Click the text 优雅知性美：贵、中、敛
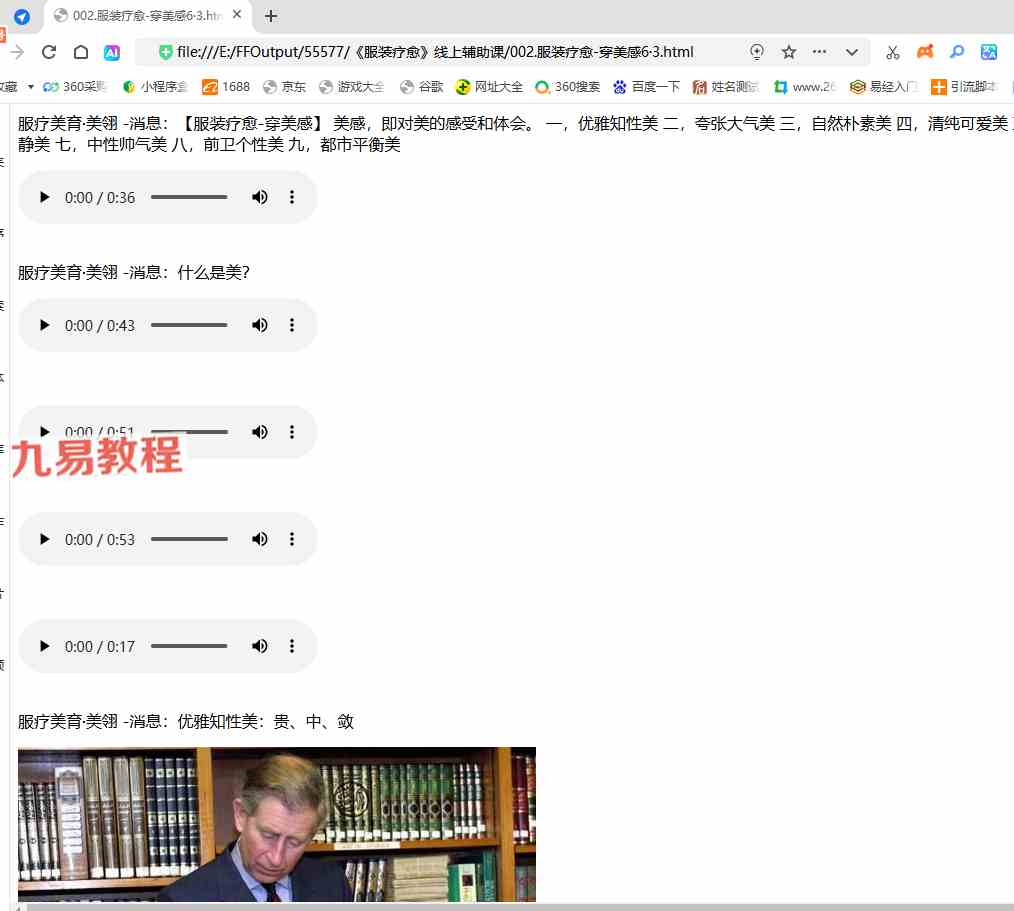The width and height of the screenshot is (1014, 911). [265, 722]
